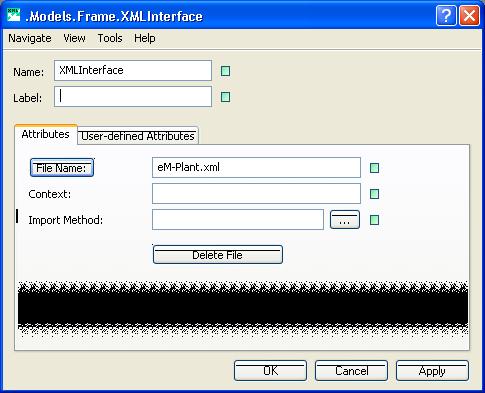This screenshot has width=485, height=393.
Task: Edit the eM-Plant.xml file name field
Action: pyautogui.click(x=256, y=168)
